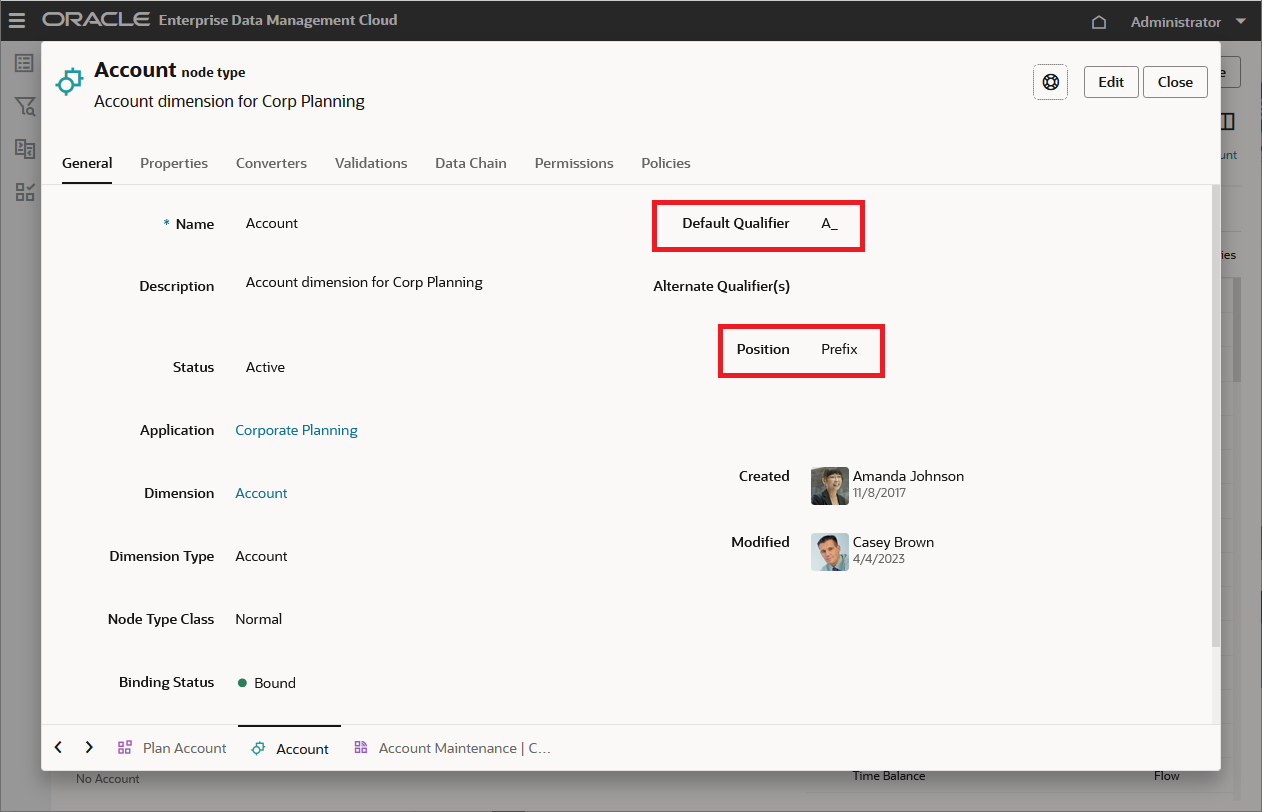
Task: Click the Account Maintenance tab icon
Action: tap(361, 748)
